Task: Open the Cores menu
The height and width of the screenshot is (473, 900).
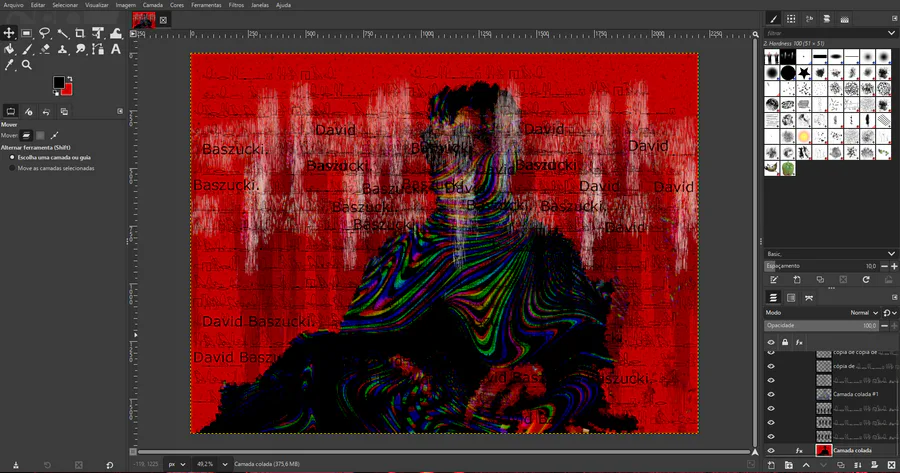Action: click(x=177, y=5)
